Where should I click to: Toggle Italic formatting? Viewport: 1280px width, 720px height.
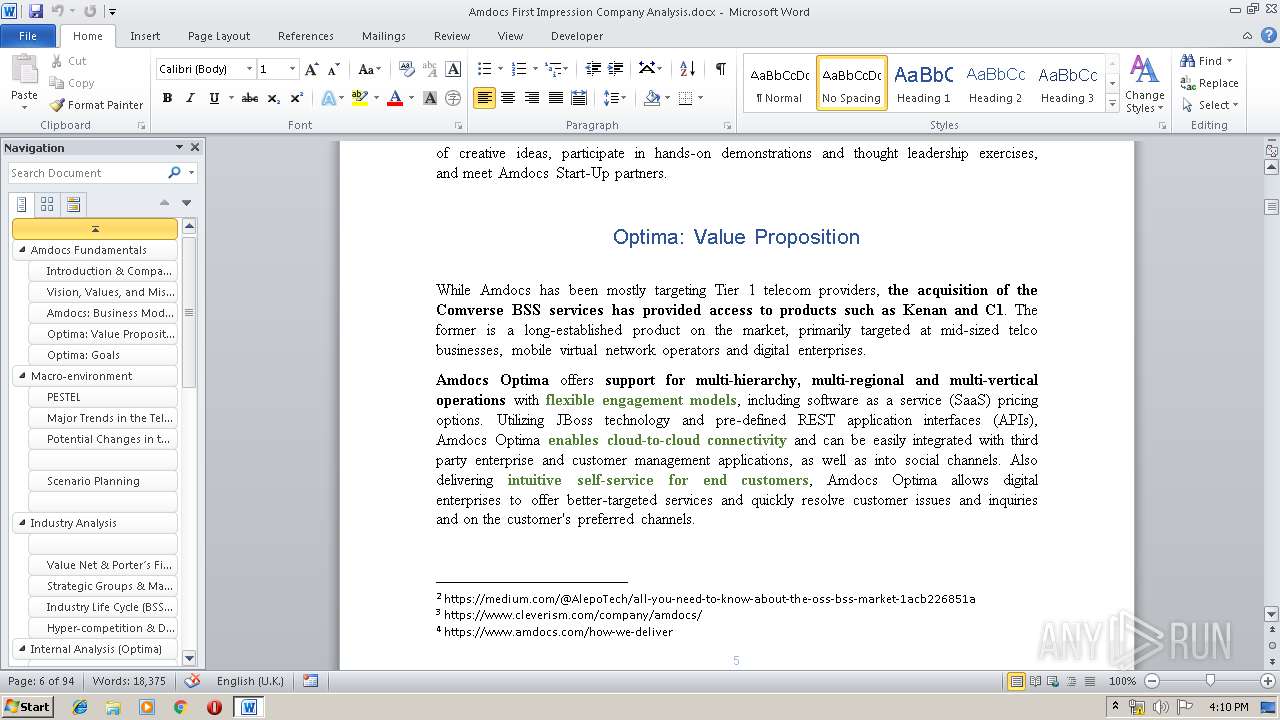click(190, 98)
